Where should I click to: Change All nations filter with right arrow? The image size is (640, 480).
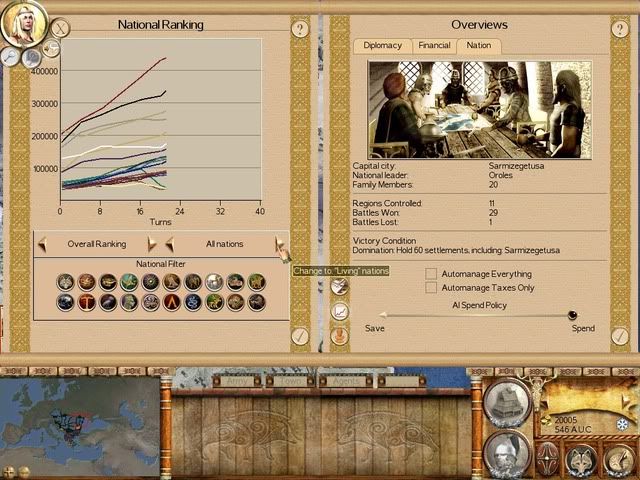pyautogui.click(x=279, y=244)
